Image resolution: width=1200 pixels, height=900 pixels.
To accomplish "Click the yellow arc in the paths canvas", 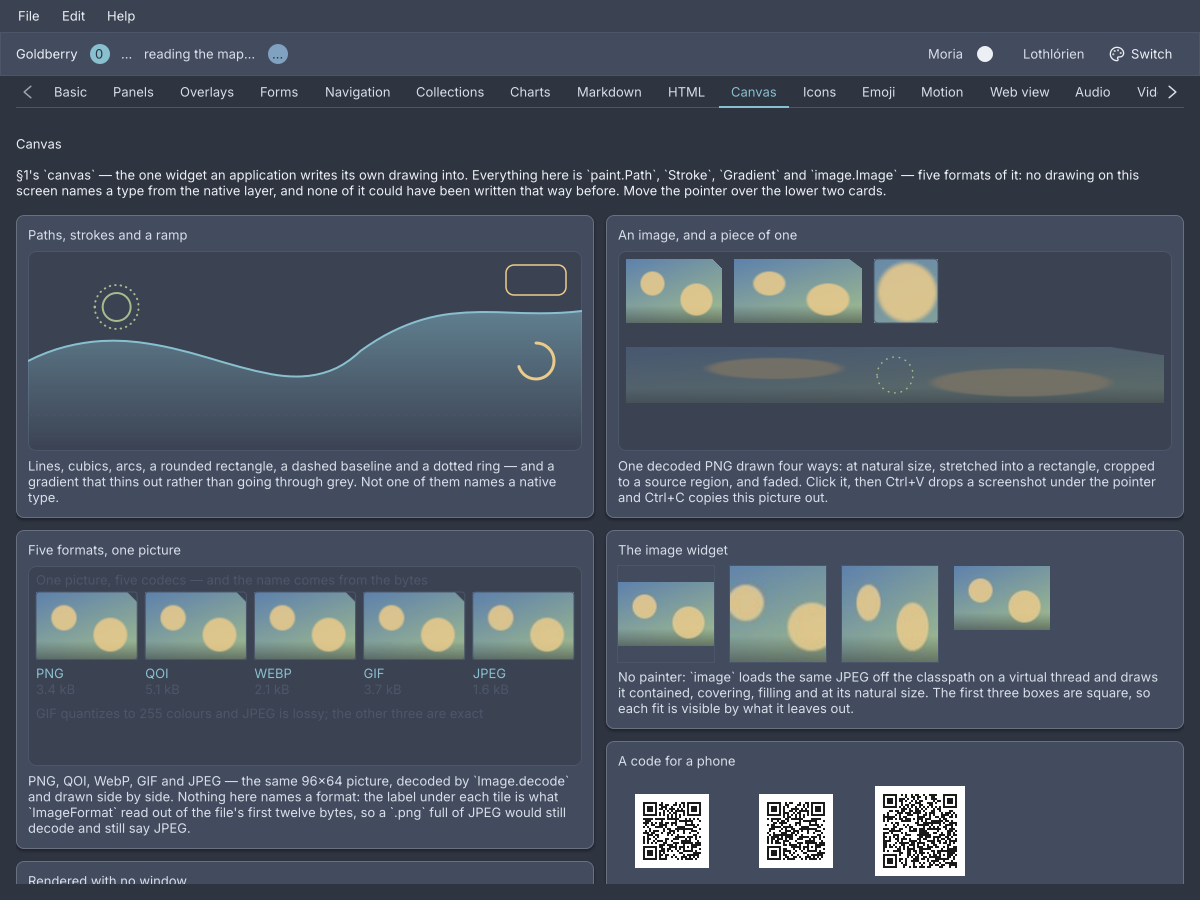I will (x=536, y=361).
